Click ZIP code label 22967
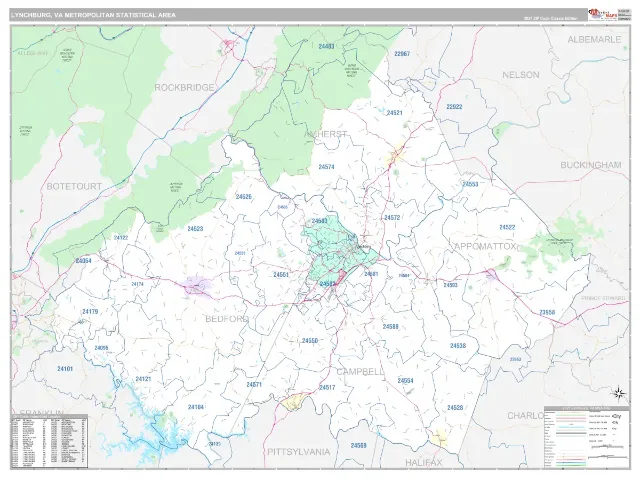 click(x=402, y=53)
